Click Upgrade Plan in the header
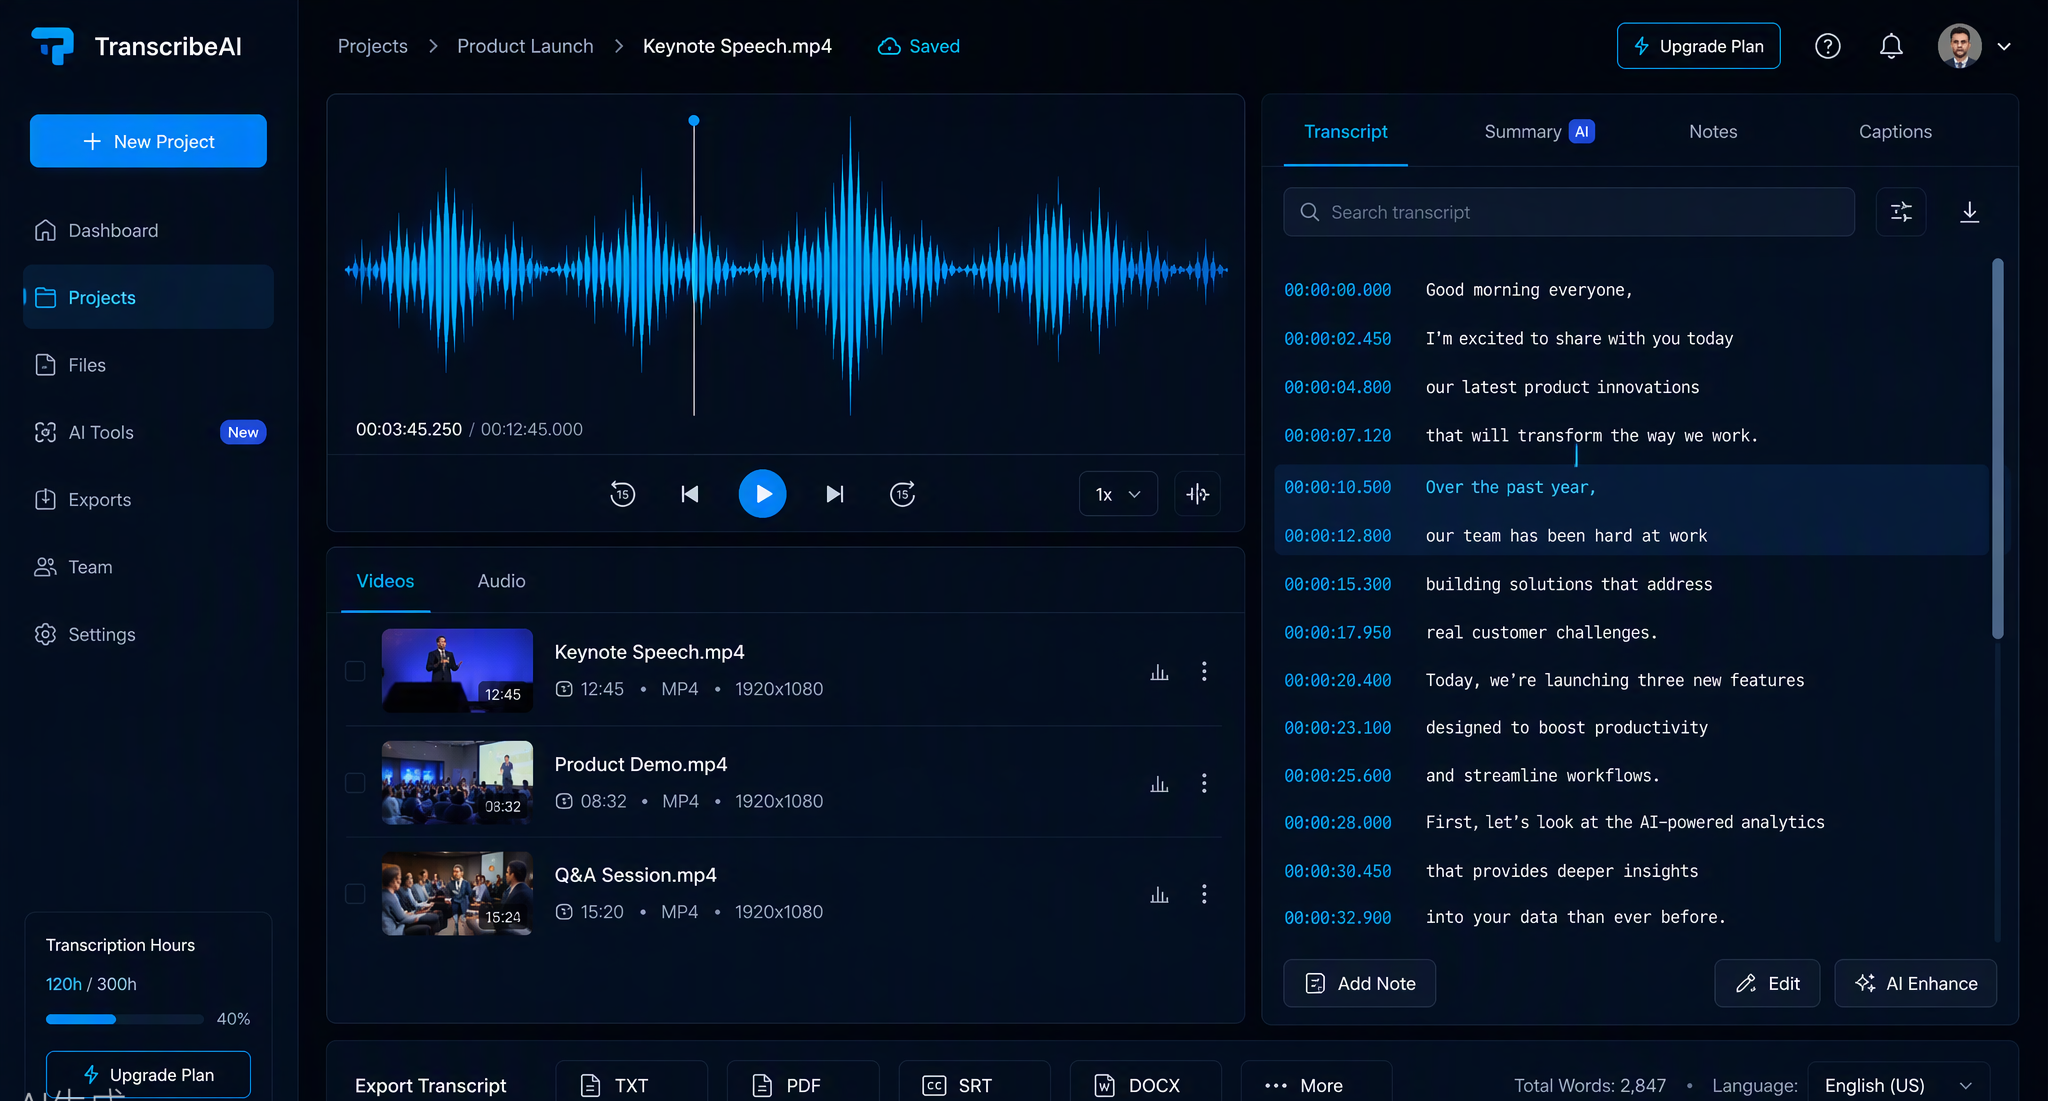The image size is (2048, 1101). [1698, 46]
